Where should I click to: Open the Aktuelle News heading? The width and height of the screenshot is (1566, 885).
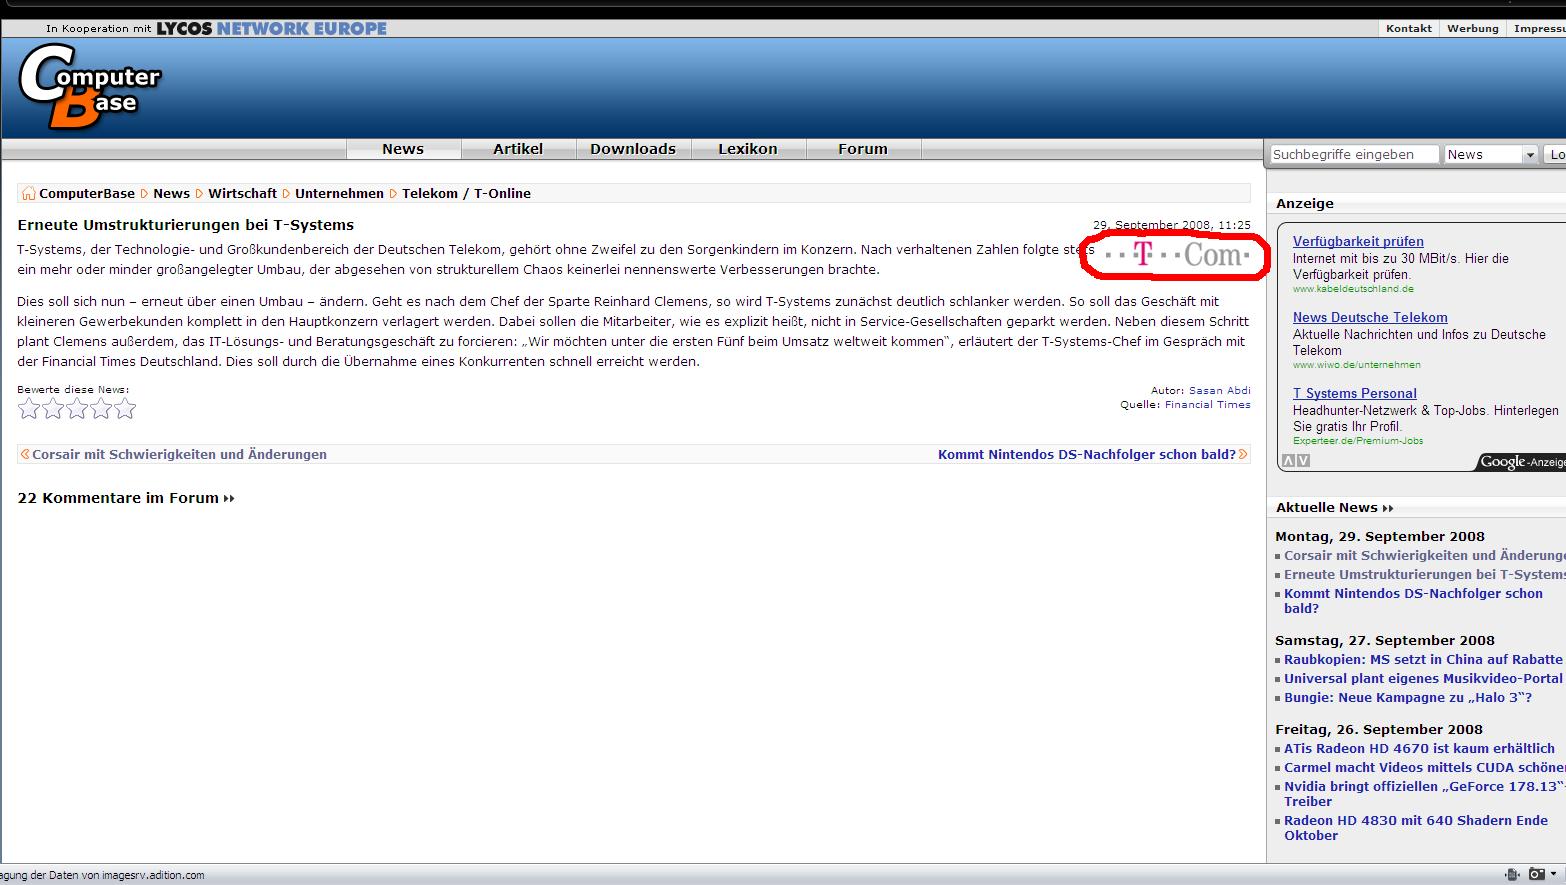[1334, 508]
